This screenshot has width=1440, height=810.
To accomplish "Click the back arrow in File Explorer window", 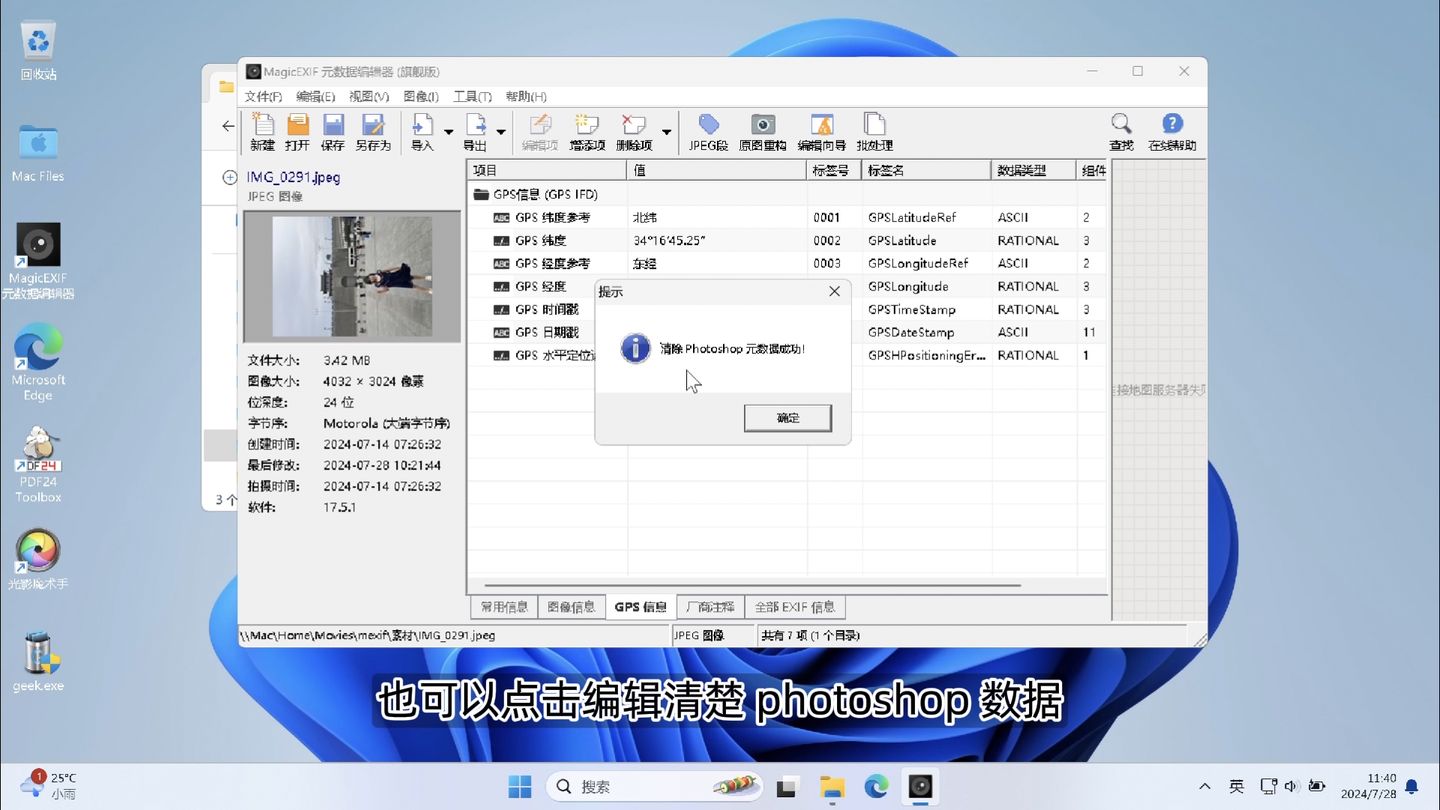I will [228, 126].
